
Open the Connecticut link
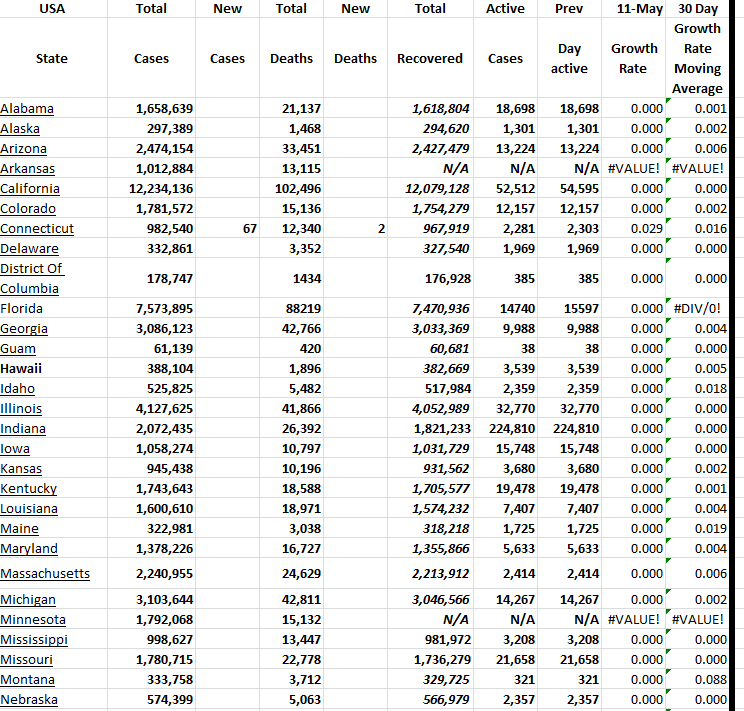point(37,228)
